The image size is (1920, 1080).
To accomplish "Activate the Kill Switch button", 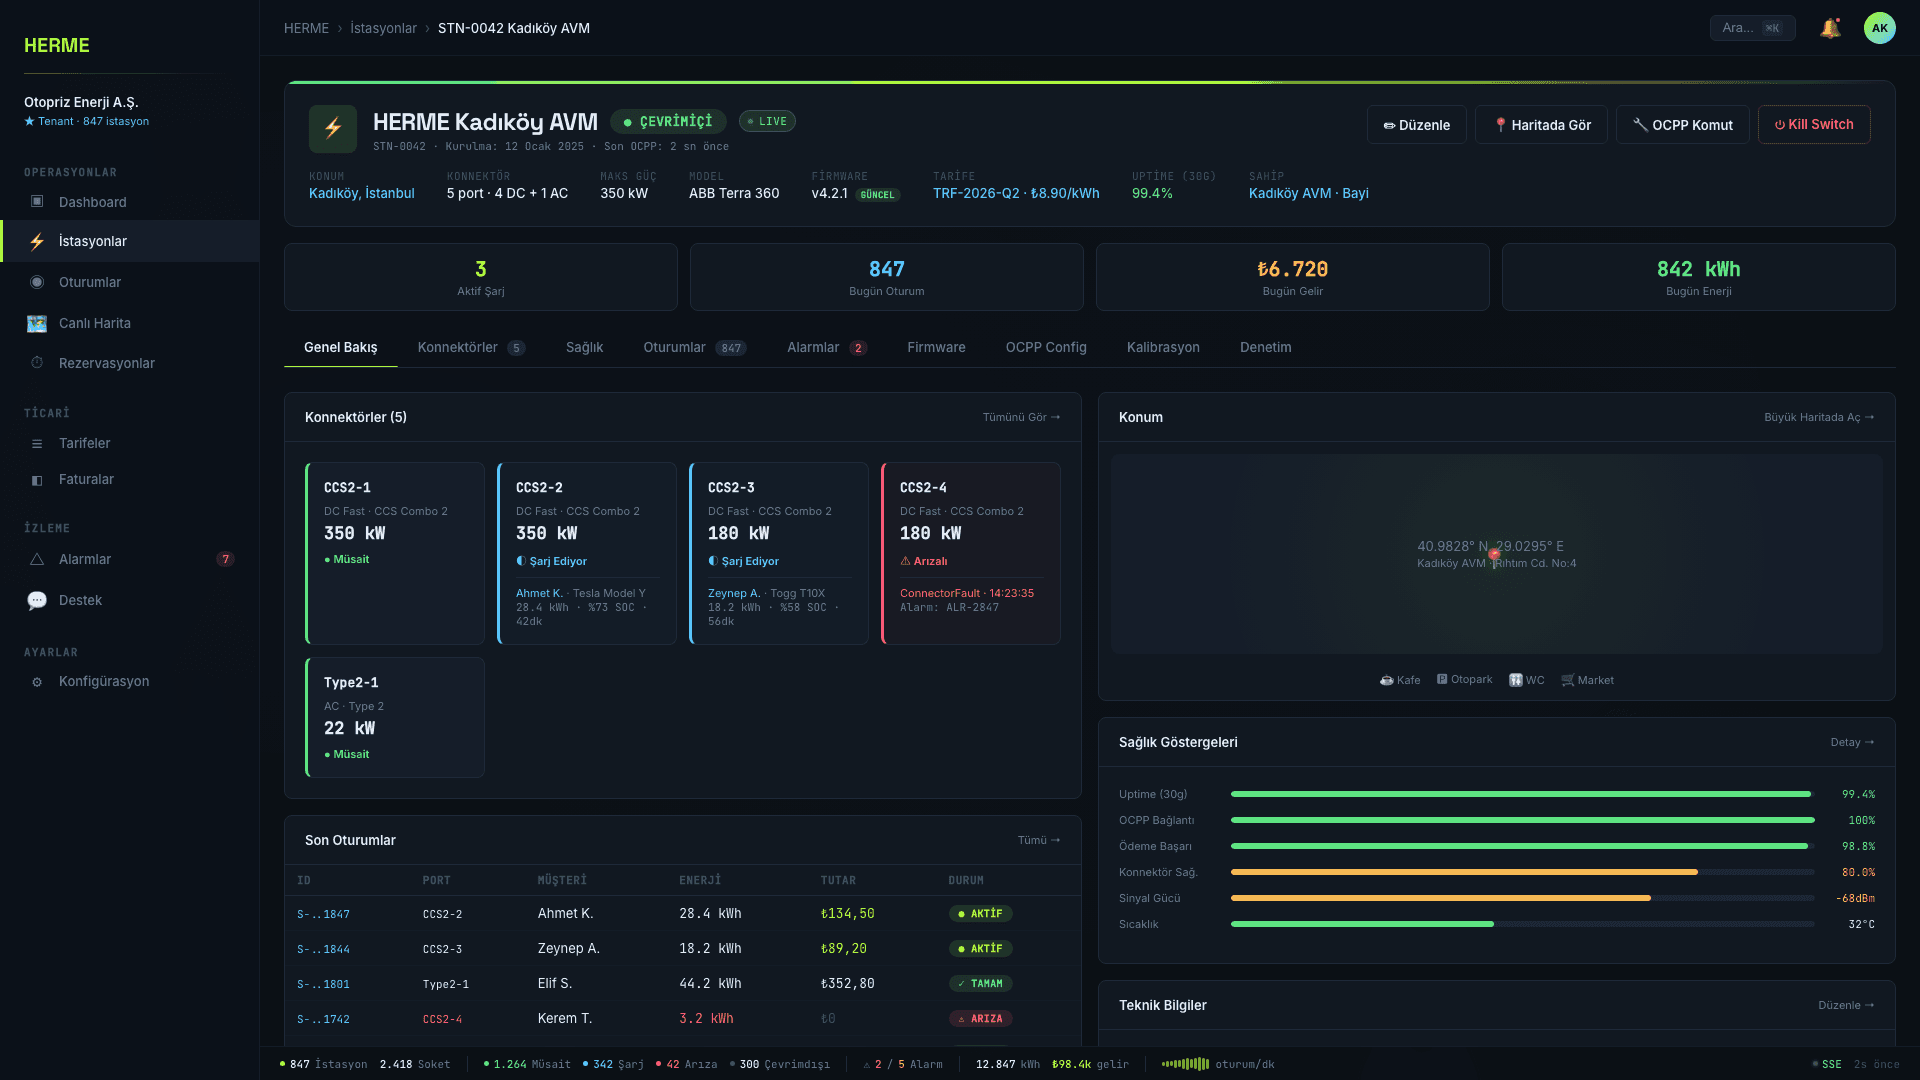I will click(1814, 125).
